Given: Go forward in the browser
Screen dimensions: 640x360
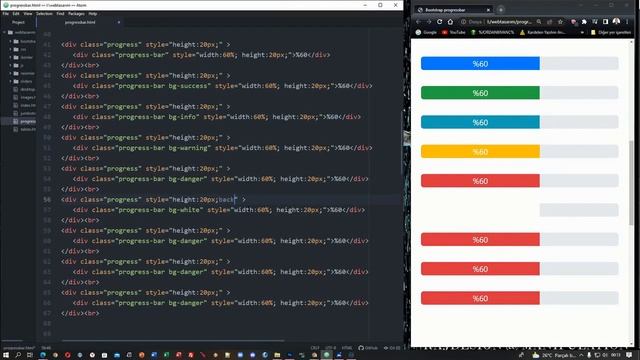Looking at the screenshot, I should tap(429, 22).
